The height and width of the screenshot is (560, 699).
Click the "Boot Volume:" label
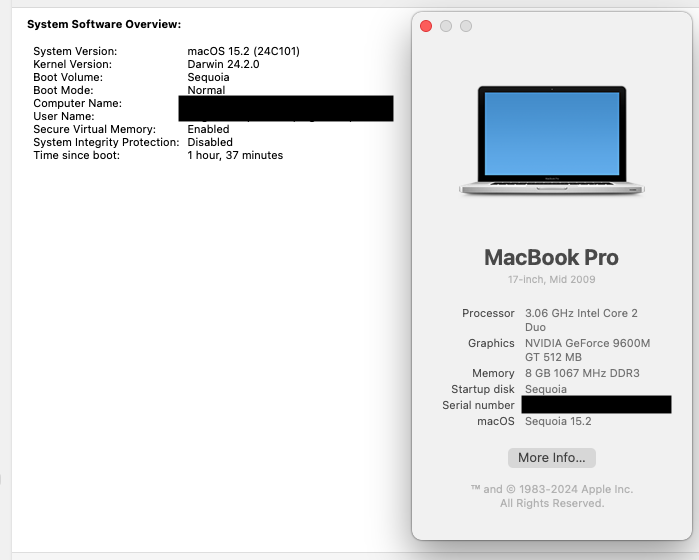(x=68, y=77)
